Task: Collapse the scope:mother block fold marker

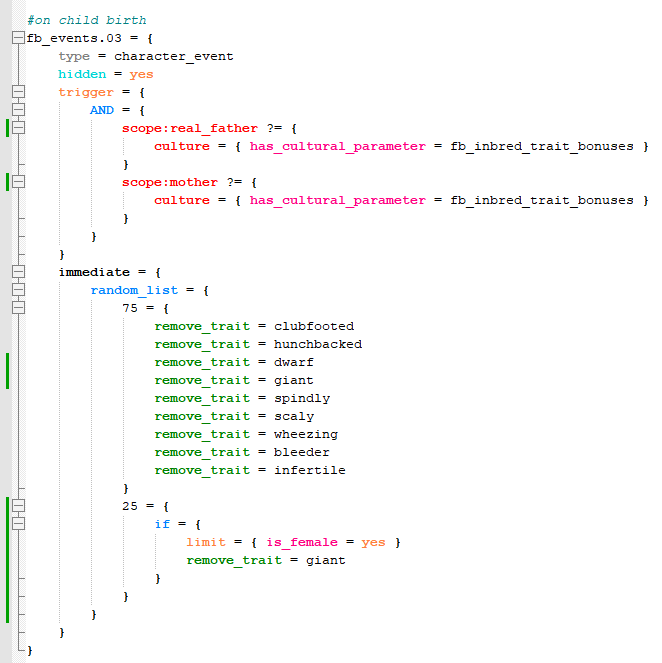Action: tap(18, 182)
